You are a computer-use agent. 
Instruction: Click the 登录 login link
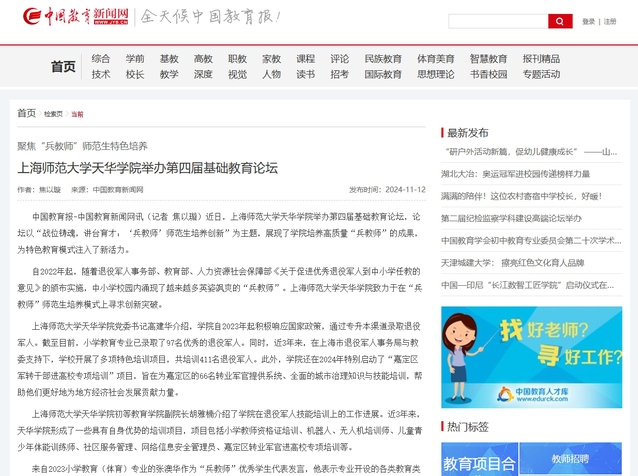coord(588,21)
